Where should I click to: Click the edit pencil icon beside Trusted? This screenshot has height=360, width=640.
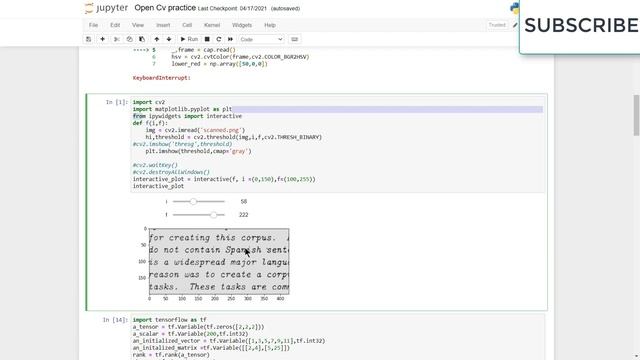coord(515,25)
